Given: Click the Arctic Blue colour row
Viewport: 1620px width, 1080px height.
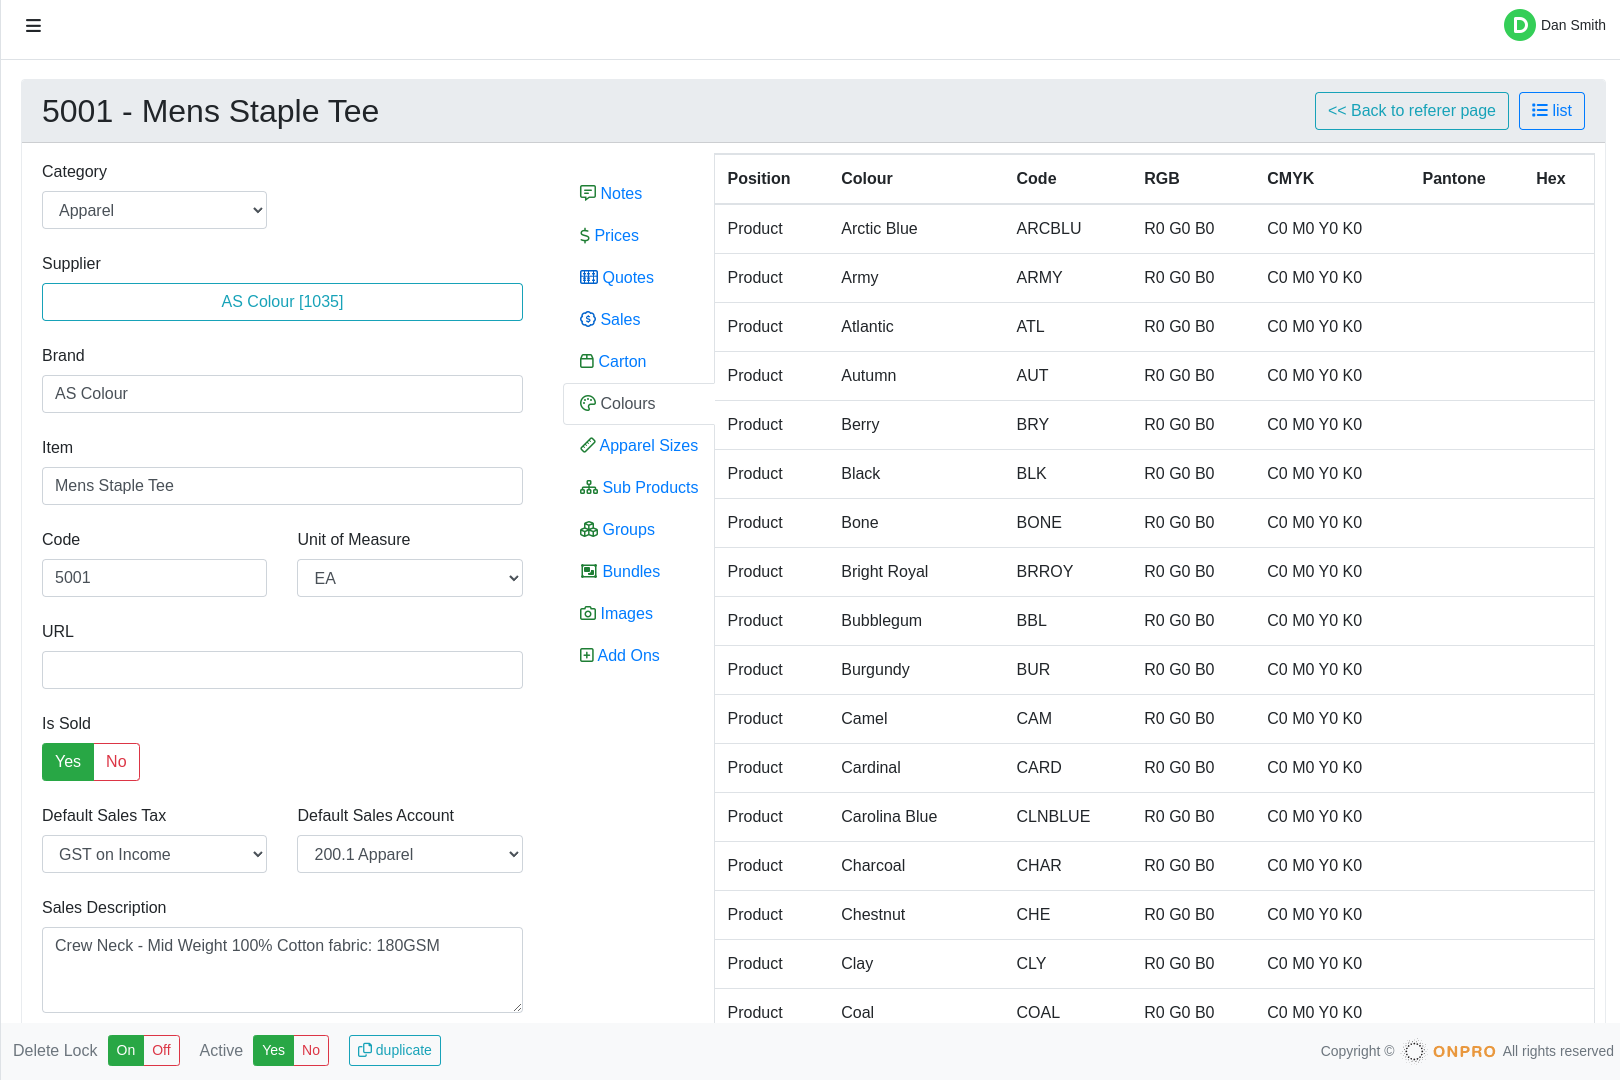Looking at the screenshot, I should pyautogui.click(x=1154, y=229).
